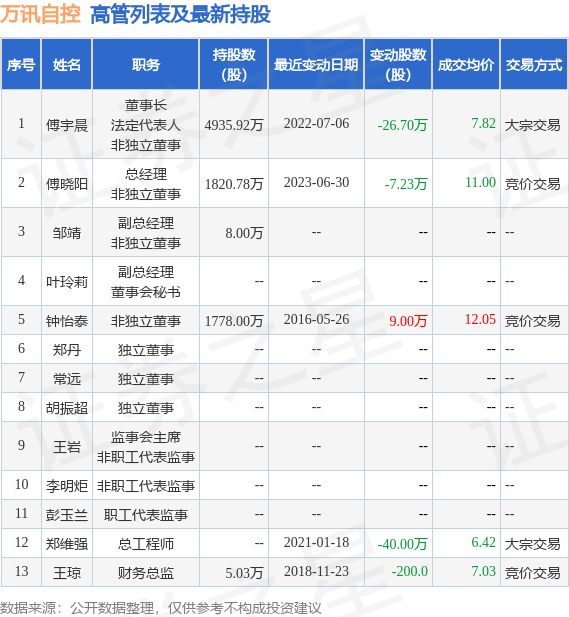Click the change value -7.23万
This screenshot has height=617, width=569.
[x=406, y=184]
